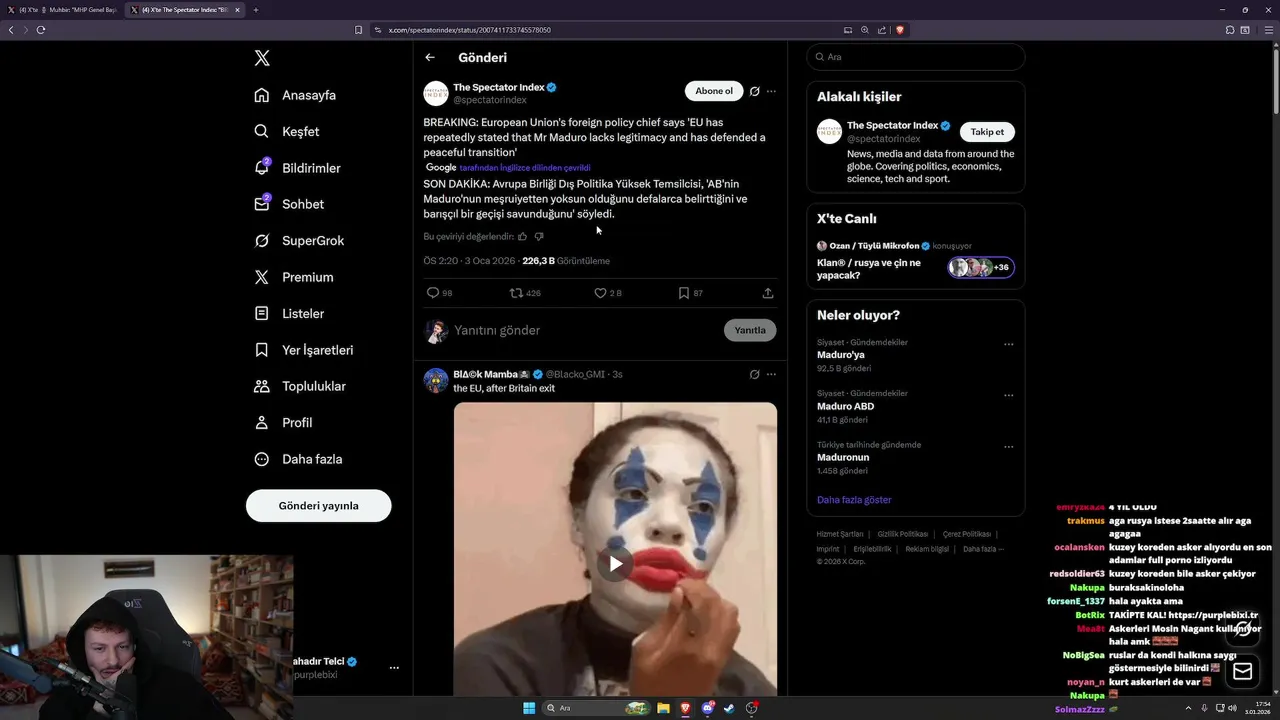Image resolution: width=1280 pixels, height=720 pixels.
Task: Click the Yanıtla reply button
Action: [750, 330]
